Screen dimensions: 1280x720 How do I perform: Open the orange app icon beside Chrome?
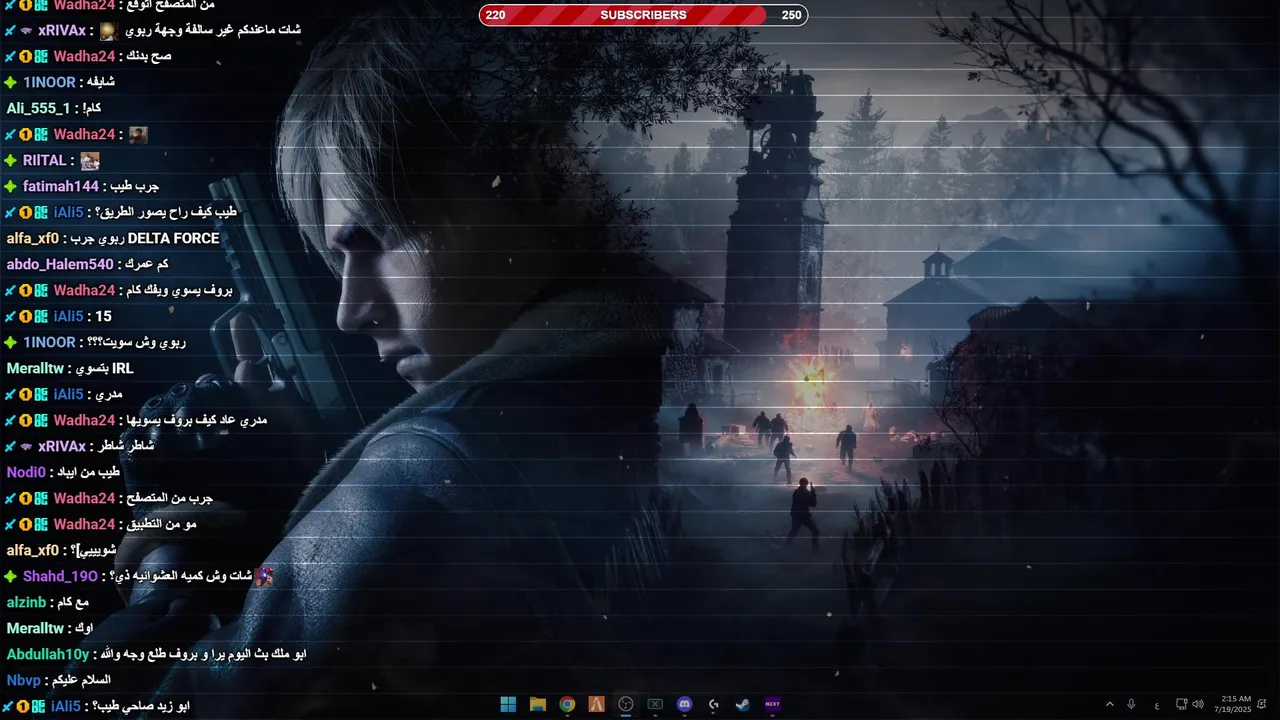[x=596, y=704]
